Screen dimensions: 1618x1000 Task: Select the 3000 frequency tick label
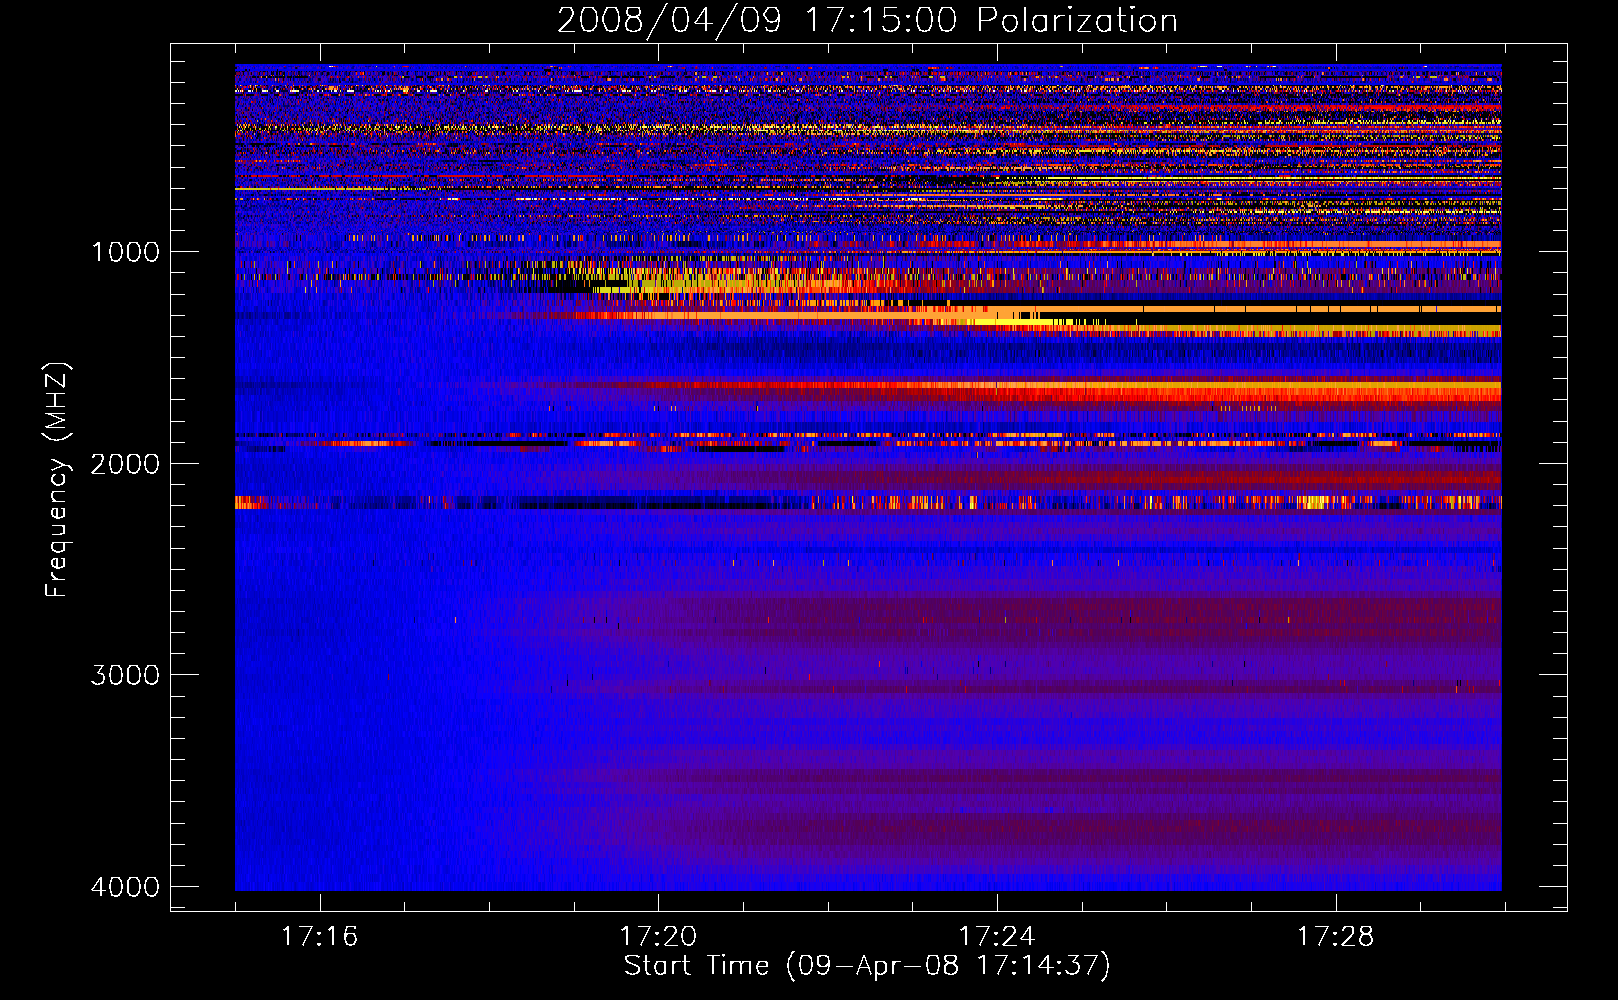click(125, 675)
